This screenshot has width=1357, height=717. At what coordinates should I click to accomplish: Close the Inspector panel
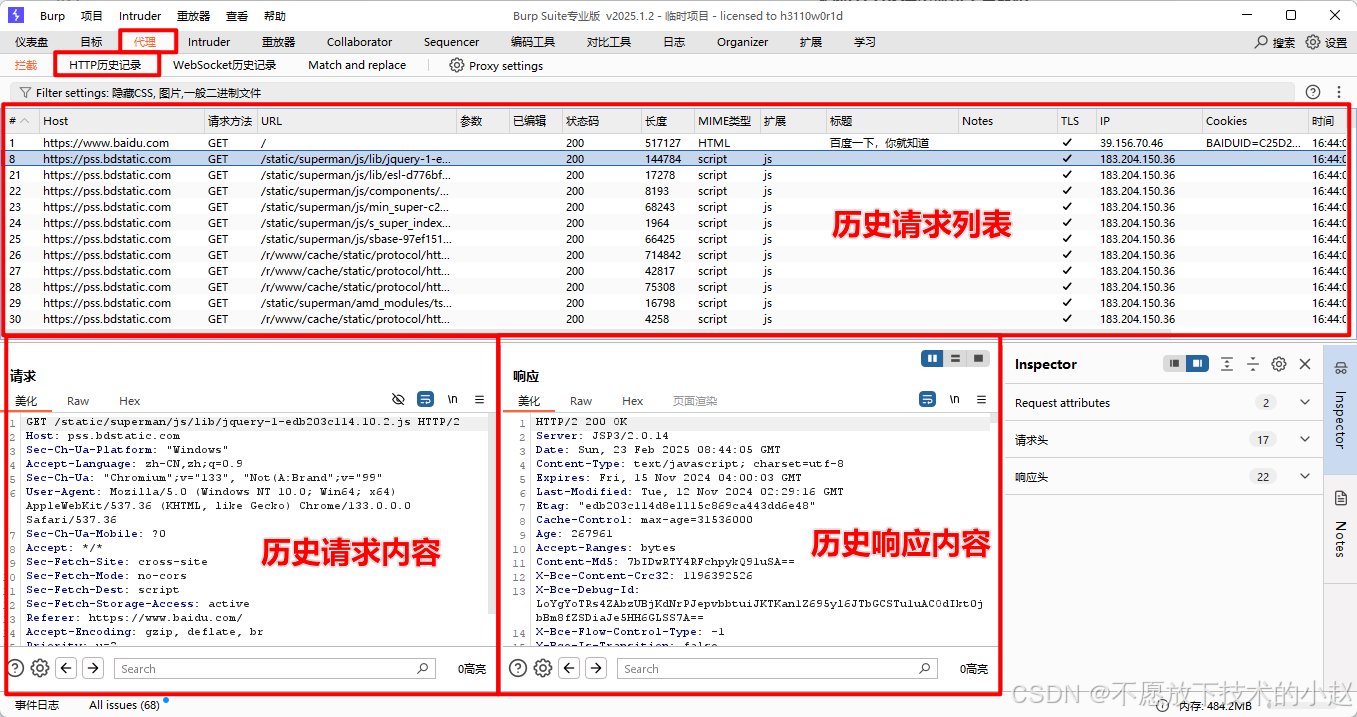[1305, 364]
